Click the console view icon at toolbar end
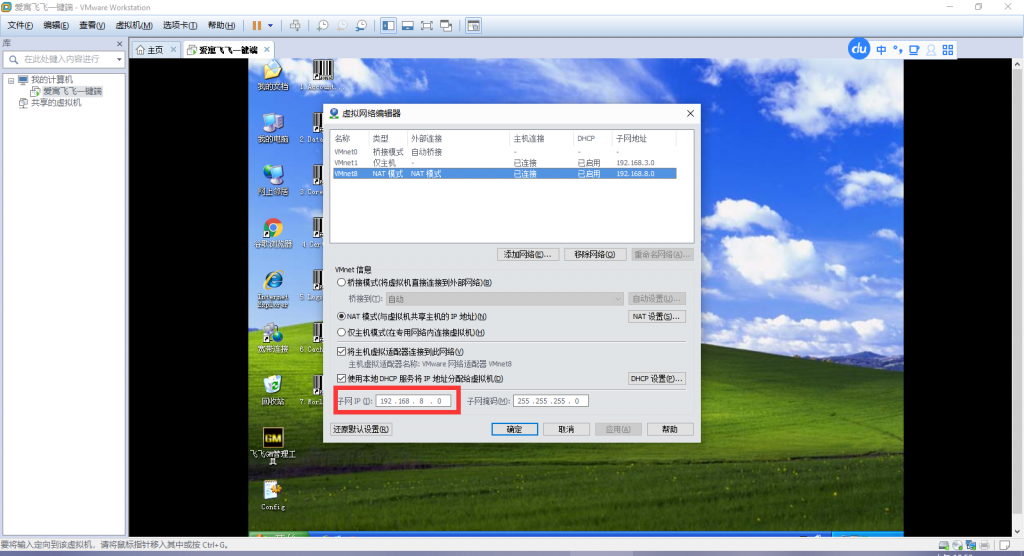Screen dimensions: 1024x556 pyautogui.click(x=473, y=25)
